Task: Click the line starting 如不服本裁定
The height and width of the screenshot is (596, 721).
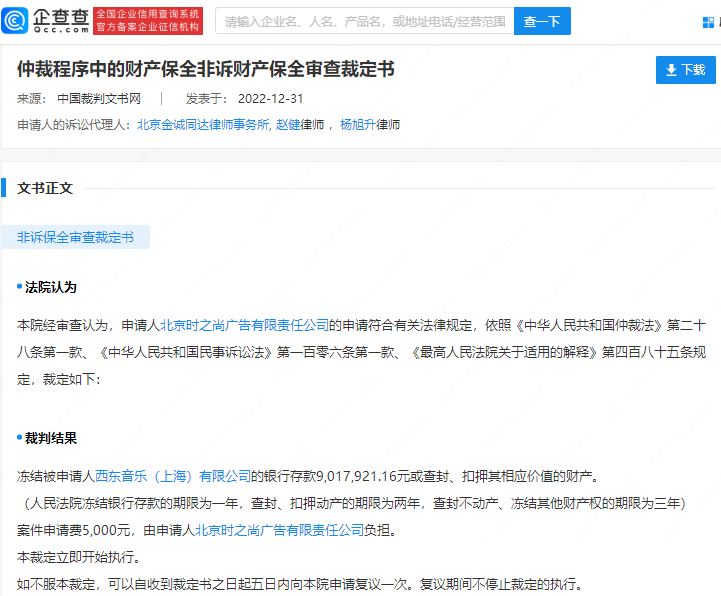Action: pyautogui.click(x=300, y=584)
